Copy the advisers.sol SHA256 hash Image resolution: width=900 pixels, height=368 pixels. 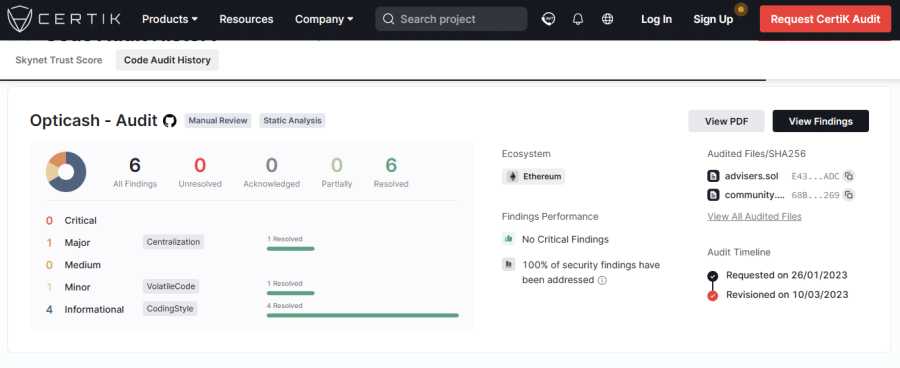point(849,176)
